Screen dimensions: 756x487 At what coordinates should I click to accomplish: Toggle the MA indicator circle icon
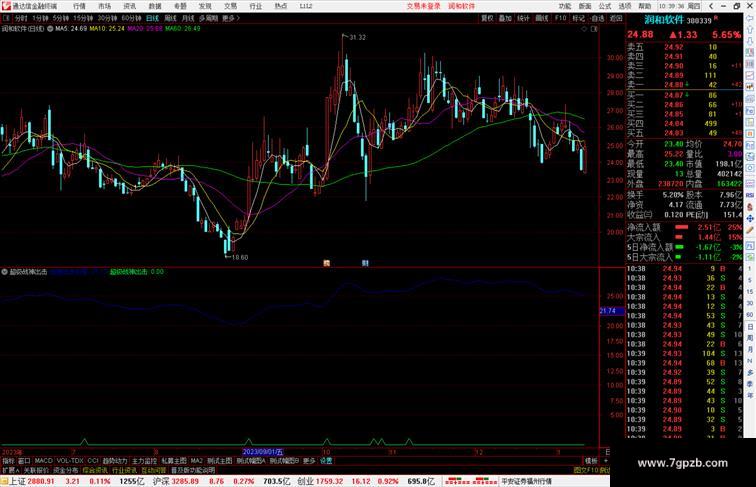50,29
